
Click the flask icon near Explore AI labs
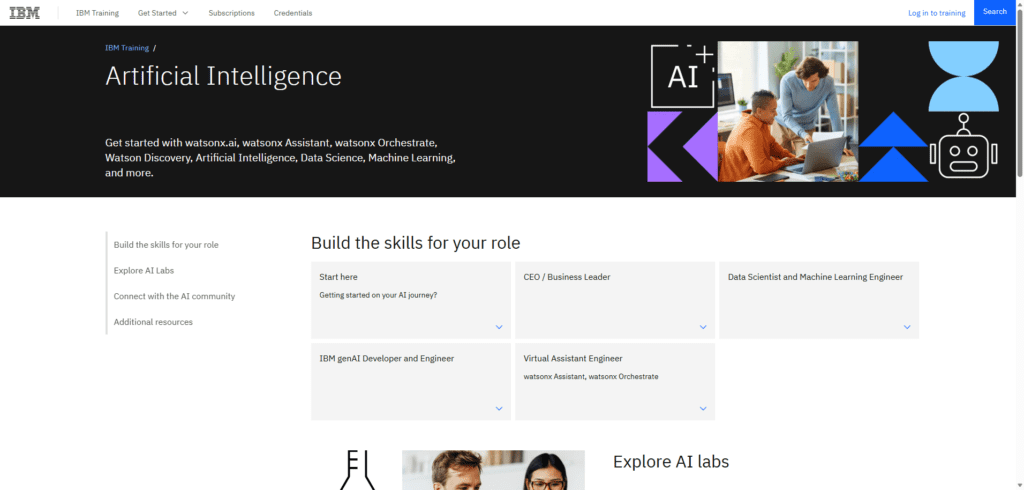(x=357, y=470)
